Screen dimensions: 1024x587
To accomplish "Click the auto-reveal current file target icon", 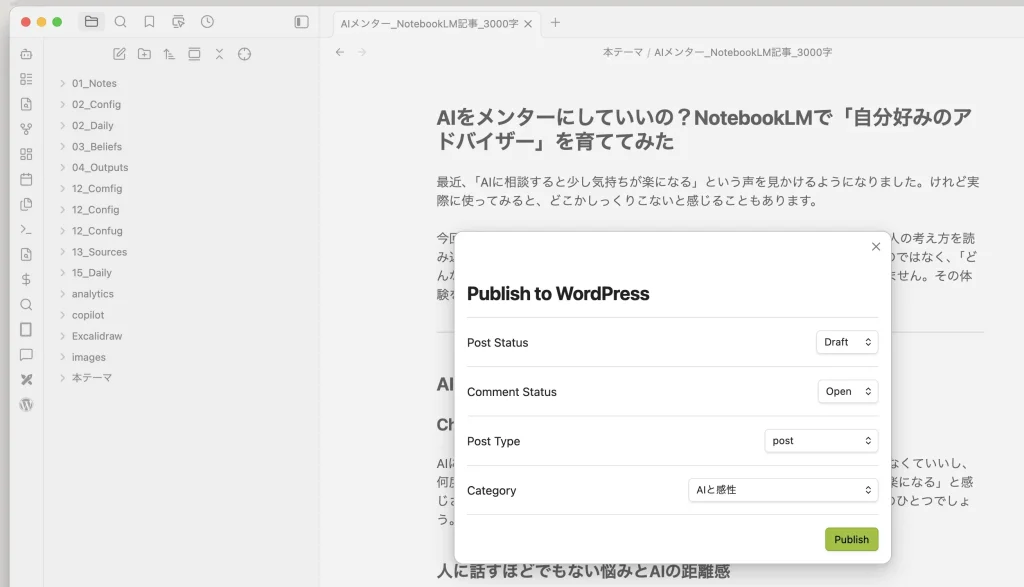I will tap(244, 54).
